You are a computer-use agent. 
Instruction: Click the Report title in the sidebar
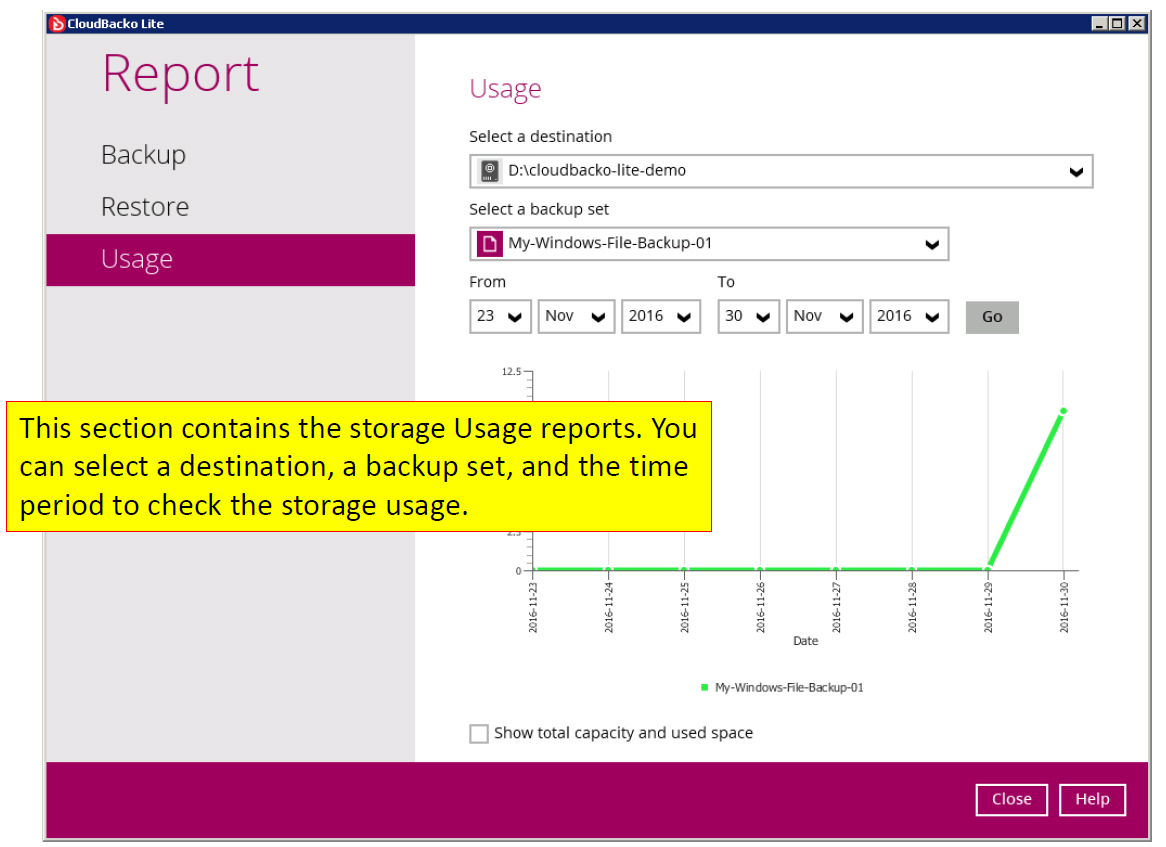coord(181,75)
